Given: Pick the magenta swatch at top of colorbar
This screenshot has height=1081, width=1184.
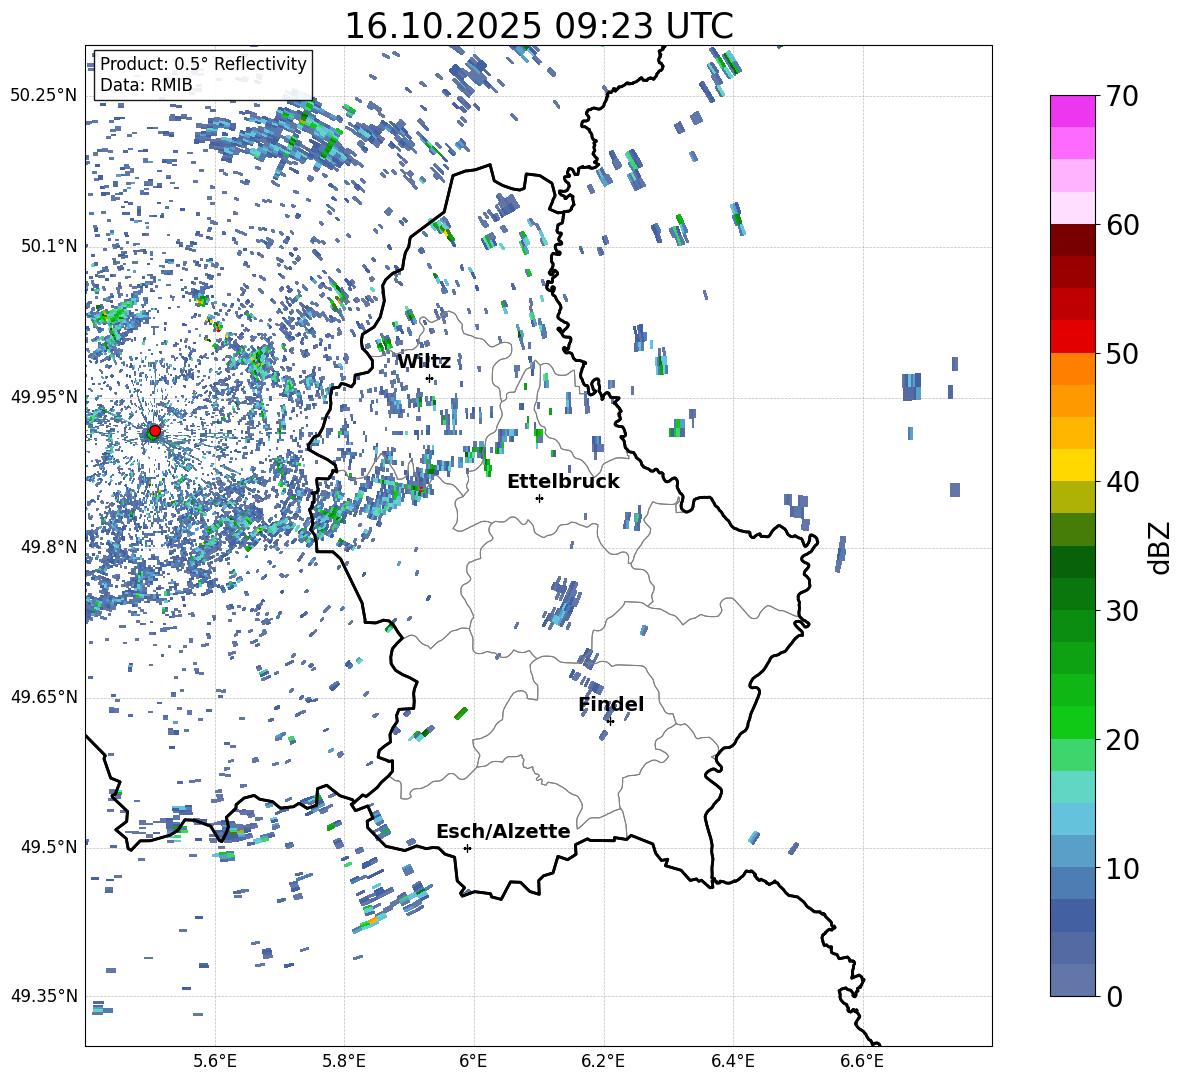Looking at the screenshot, I should (x=1073, y=110).
